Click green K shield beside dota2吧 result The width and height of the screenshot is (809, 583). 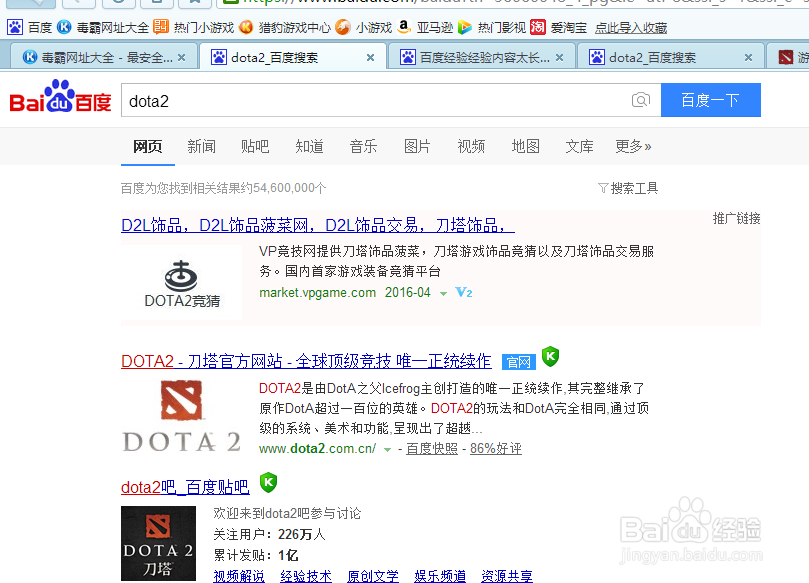pos(268,482)
